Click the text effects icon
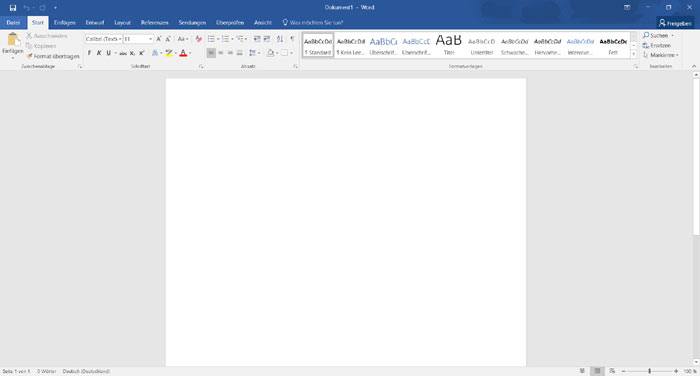The width and height of the screenshot is (700, 376). (x=155, y=53)
